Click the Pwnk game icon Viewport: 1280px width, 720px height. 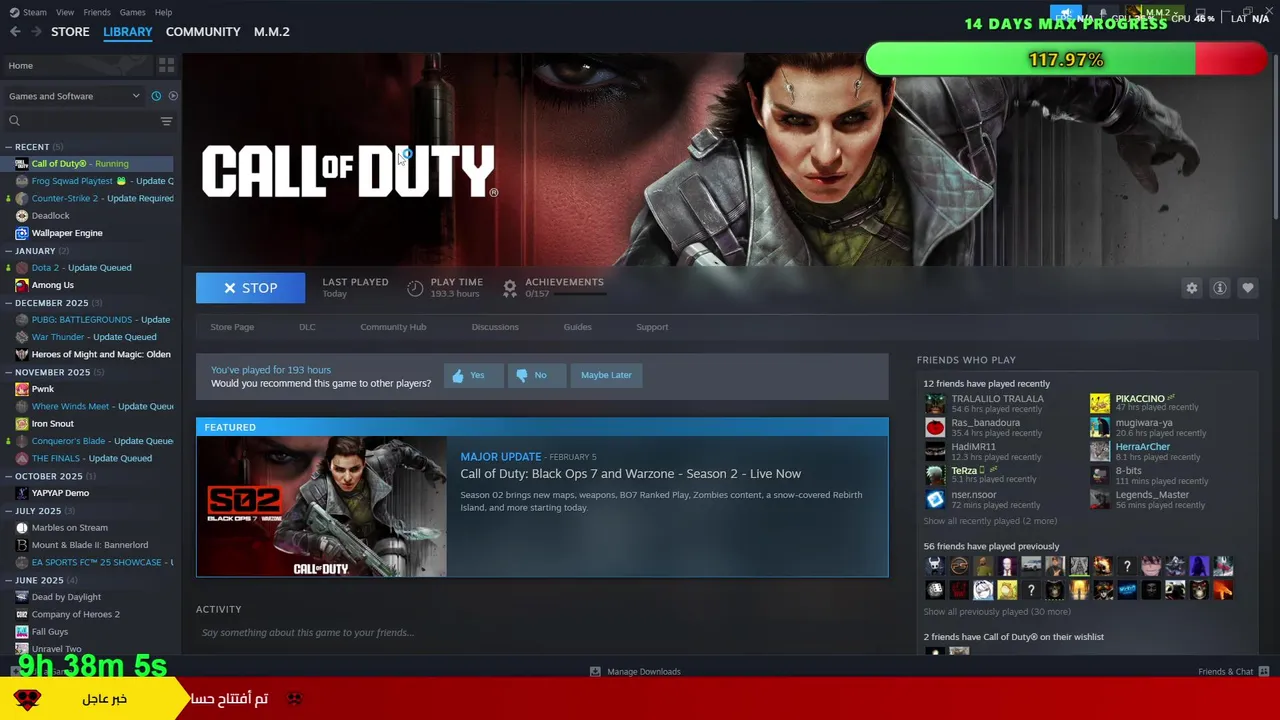22,389
